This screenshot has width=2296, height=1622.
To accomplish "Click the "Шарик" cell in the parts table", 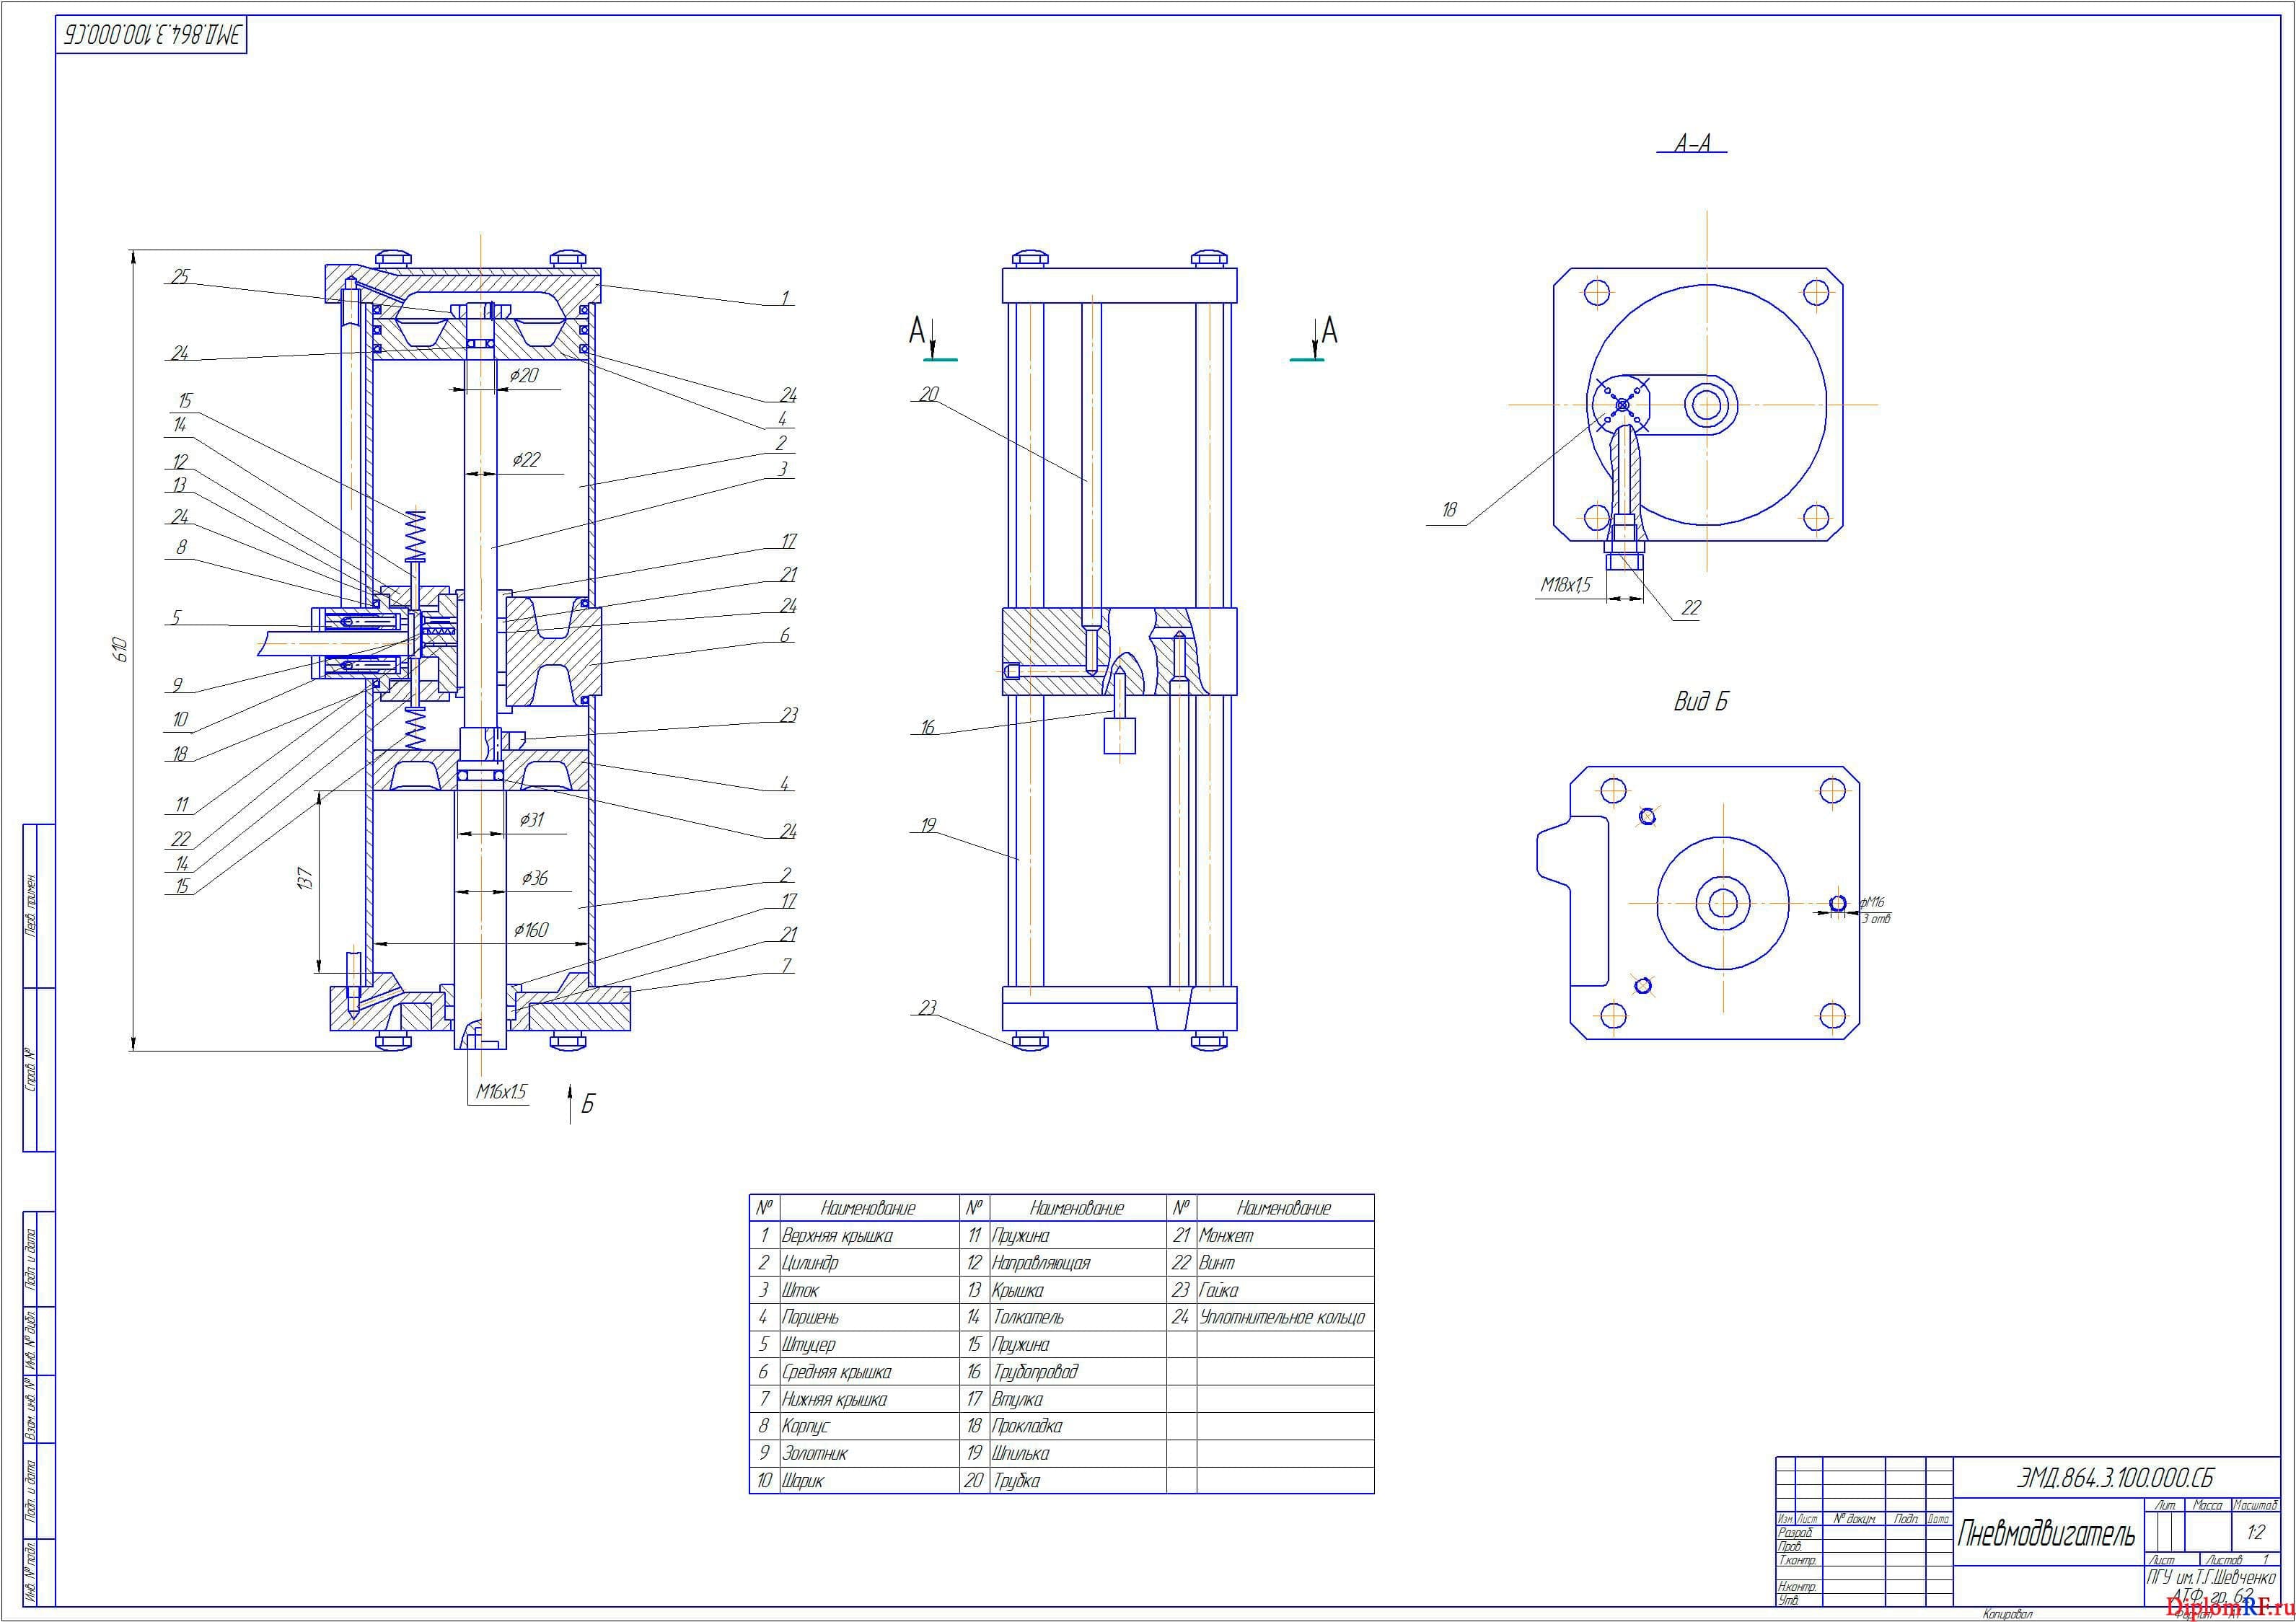I will (x=803, y=1480).
